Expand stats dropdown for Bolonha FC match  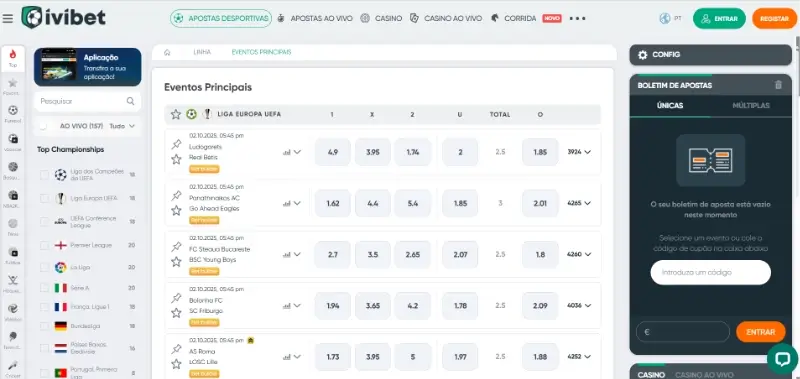292,306
